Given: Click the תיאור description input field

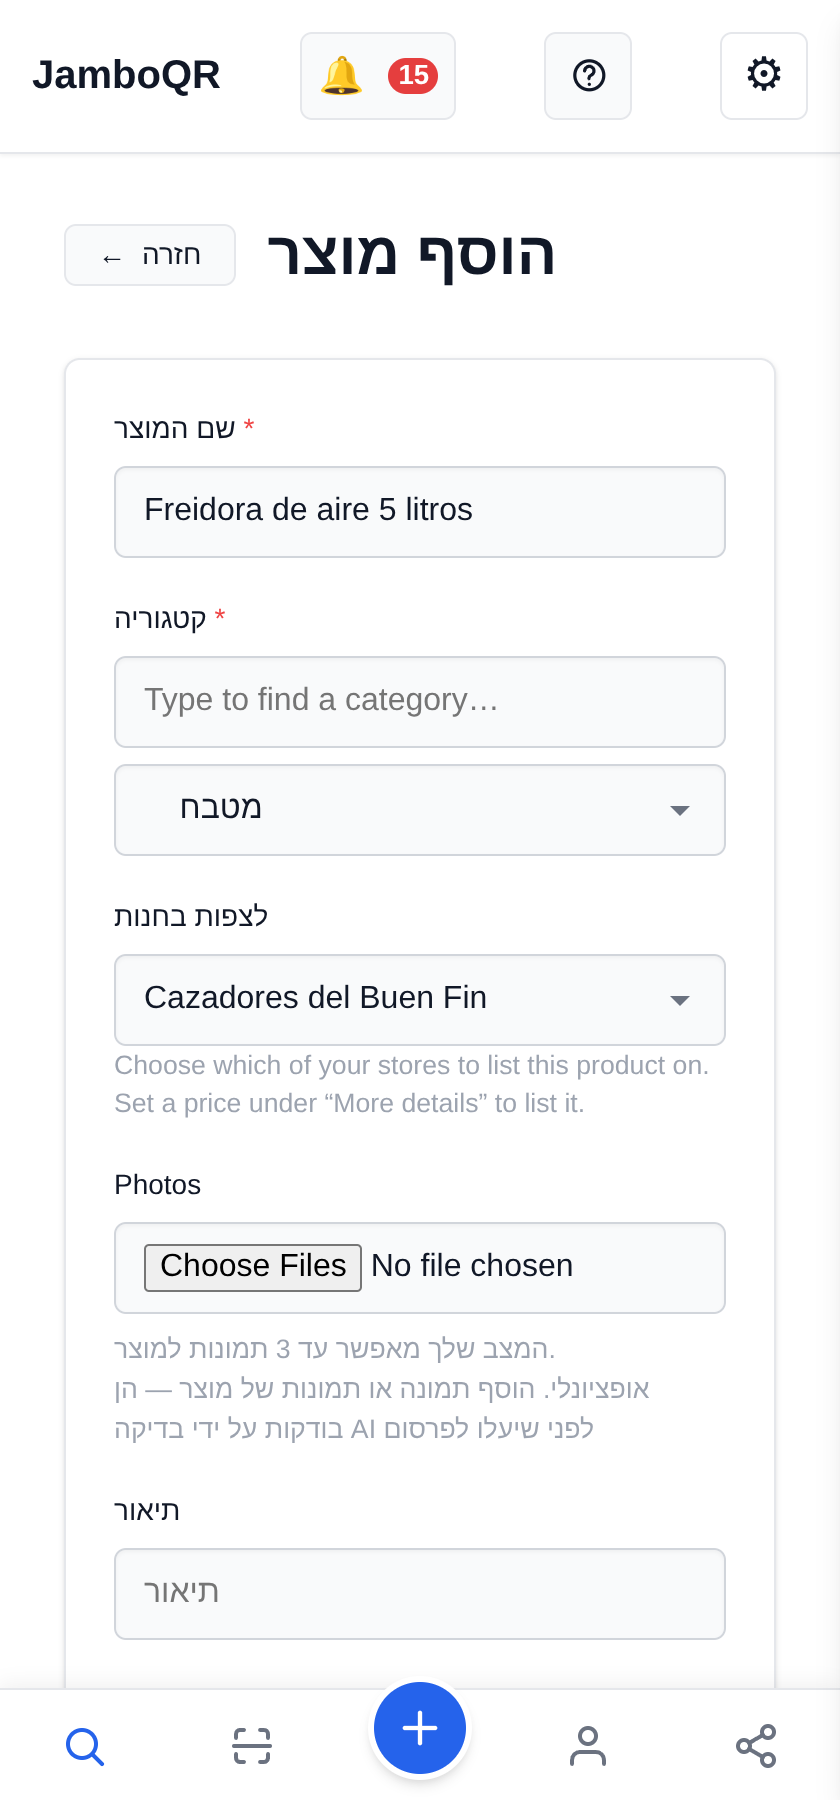Looking at the screenshot, I should [420, 1594].
